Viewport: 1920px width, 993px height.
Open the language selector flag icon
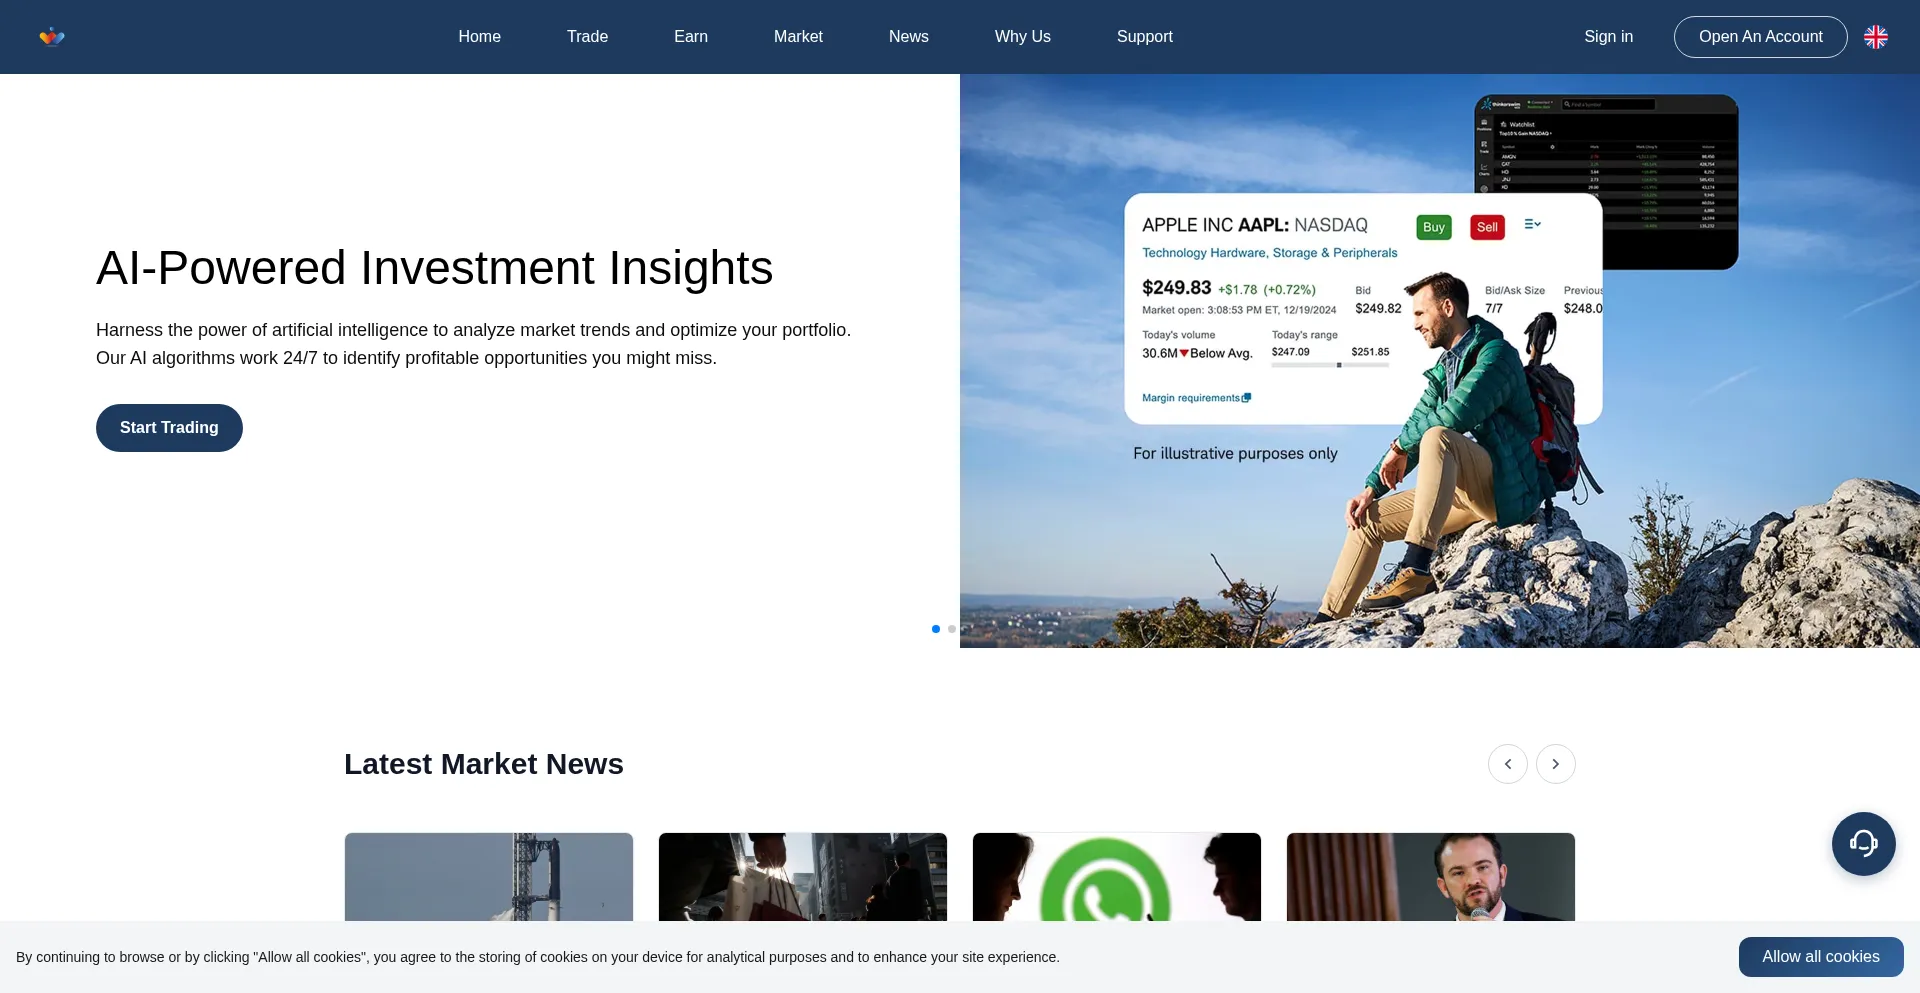coord(1876,37)
